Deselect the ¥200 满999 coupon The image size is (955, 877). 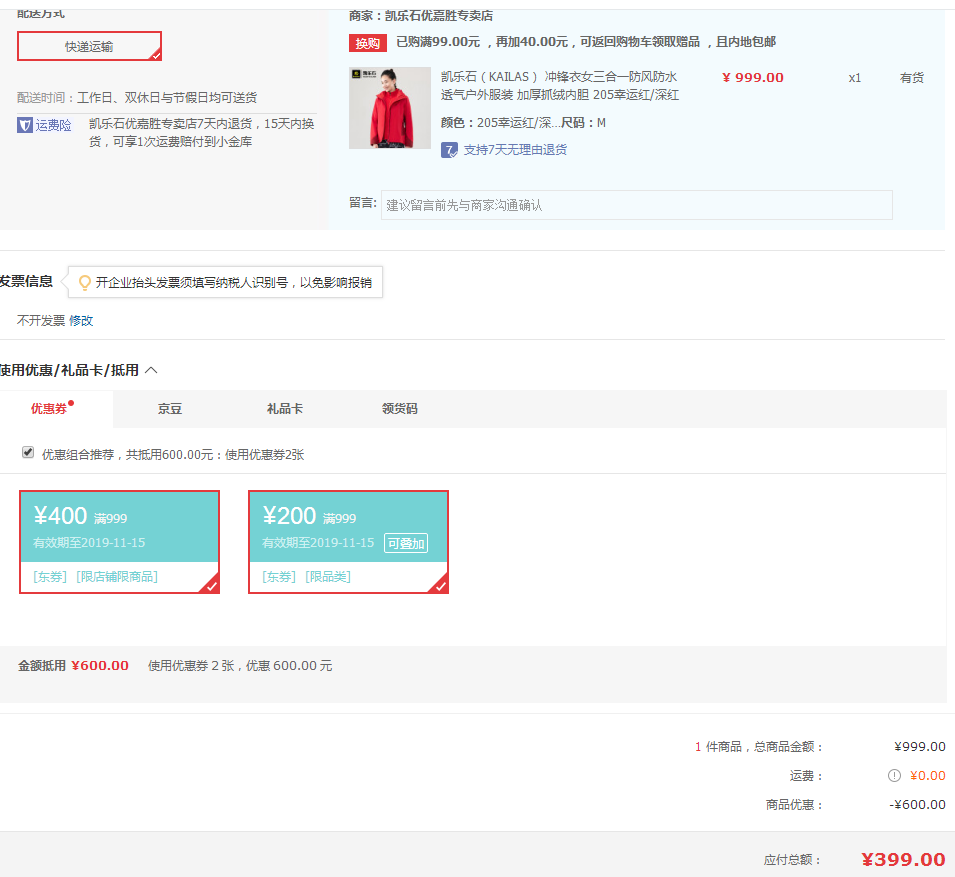[348, 542]
